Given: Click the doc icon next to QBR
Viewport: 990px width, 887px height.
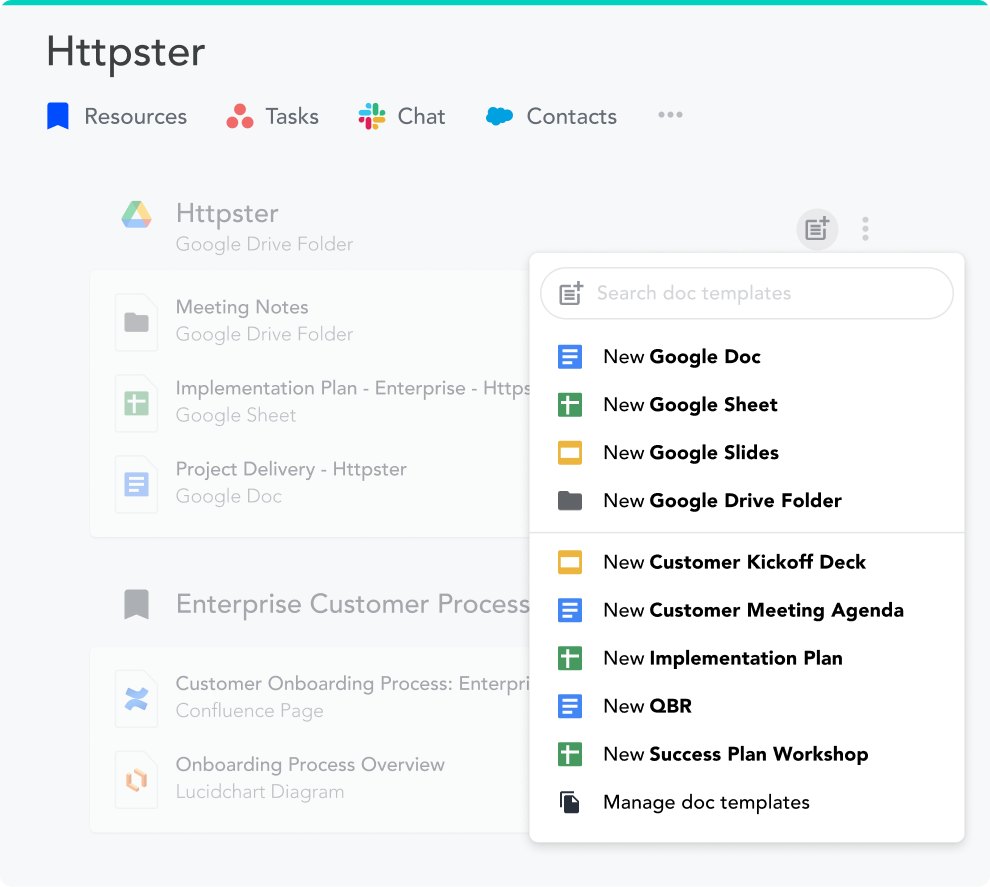Looking at the screenshot, I should pos(570,706).
